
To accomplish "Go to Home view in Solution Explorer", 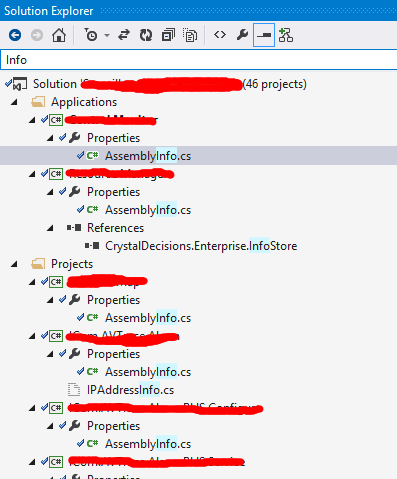I will coord(59,35).
